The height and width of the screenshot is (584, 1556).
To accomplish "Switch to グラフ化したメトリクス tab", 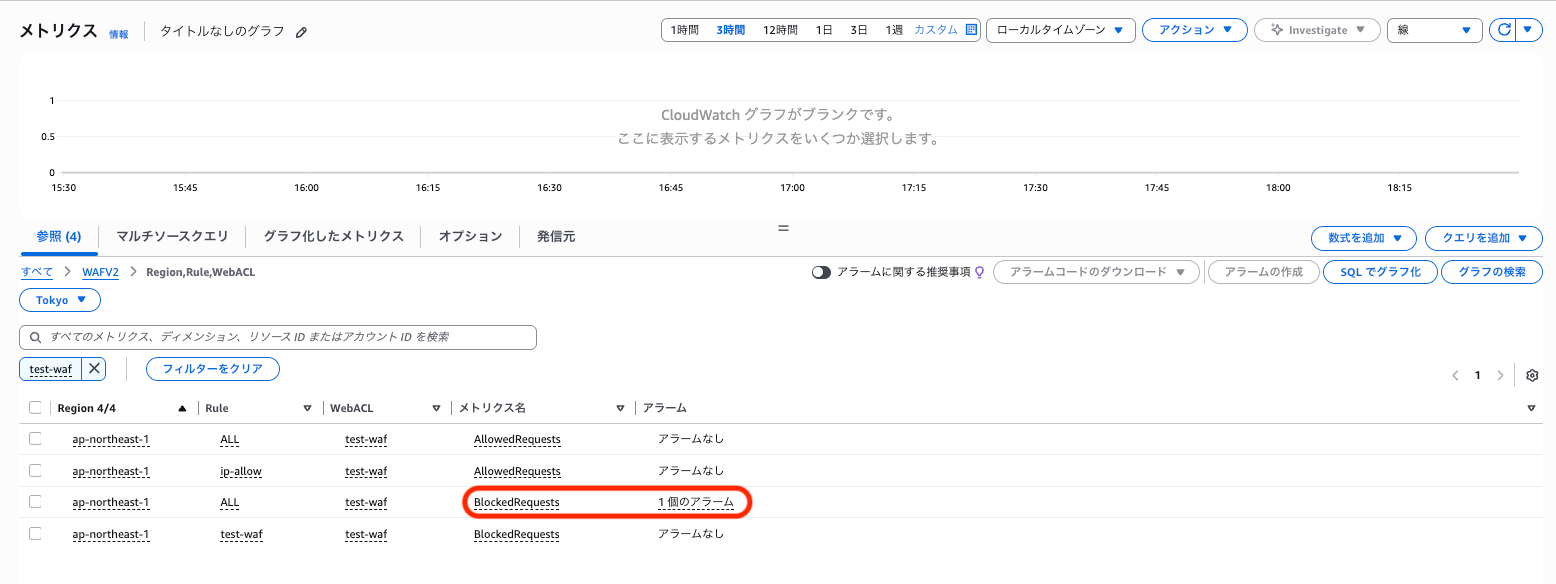I will coord(333,236).
